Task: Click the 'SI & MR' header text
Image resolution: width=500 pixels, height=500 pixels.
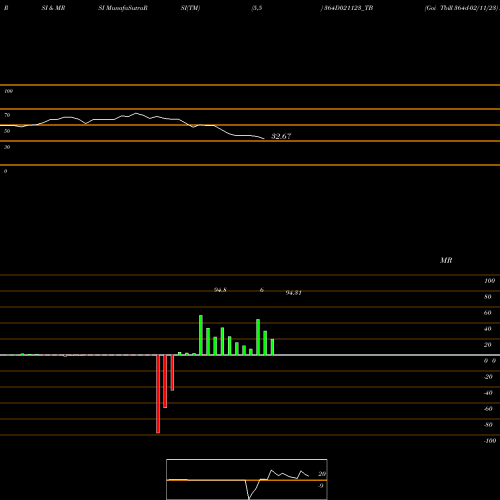Action: (53, 8)
